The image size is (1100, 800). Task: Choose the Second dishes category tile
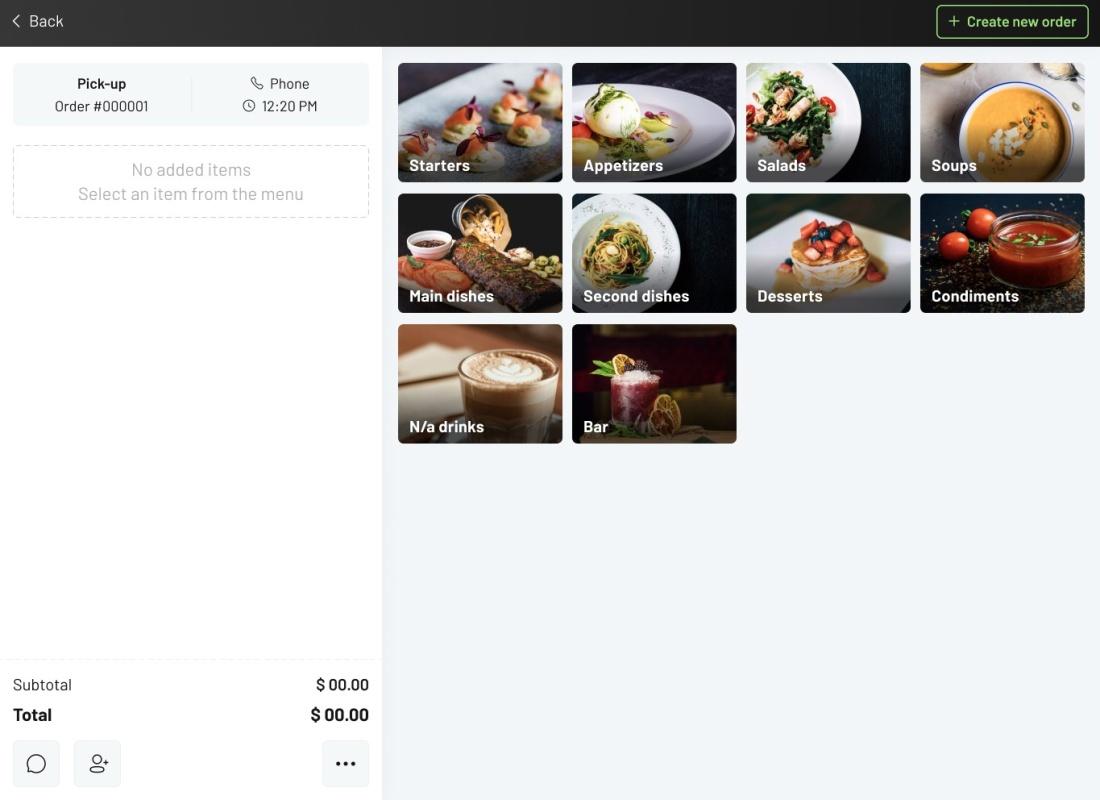tap(654, 253)
